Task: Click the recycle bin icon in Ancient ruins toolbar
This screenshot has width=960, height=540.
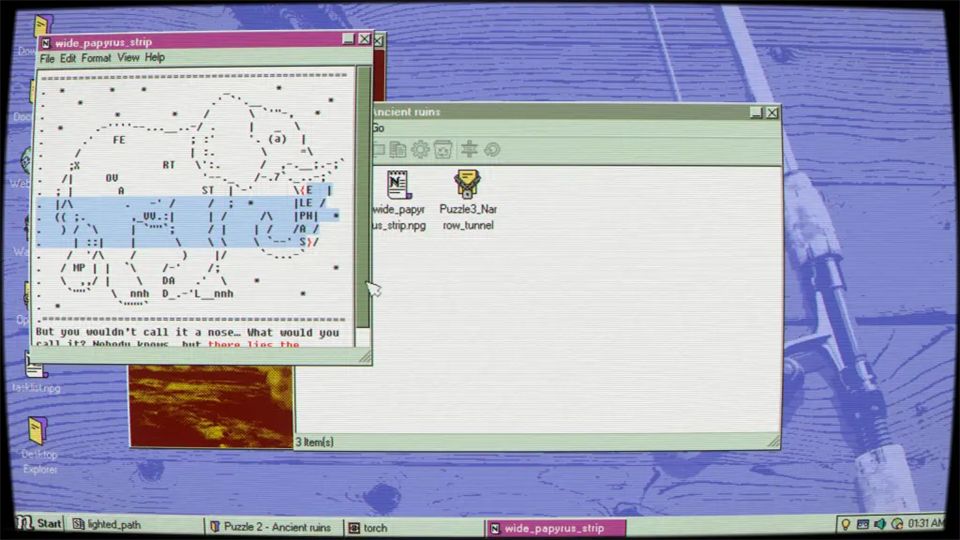Action: (x=443, y=149)
